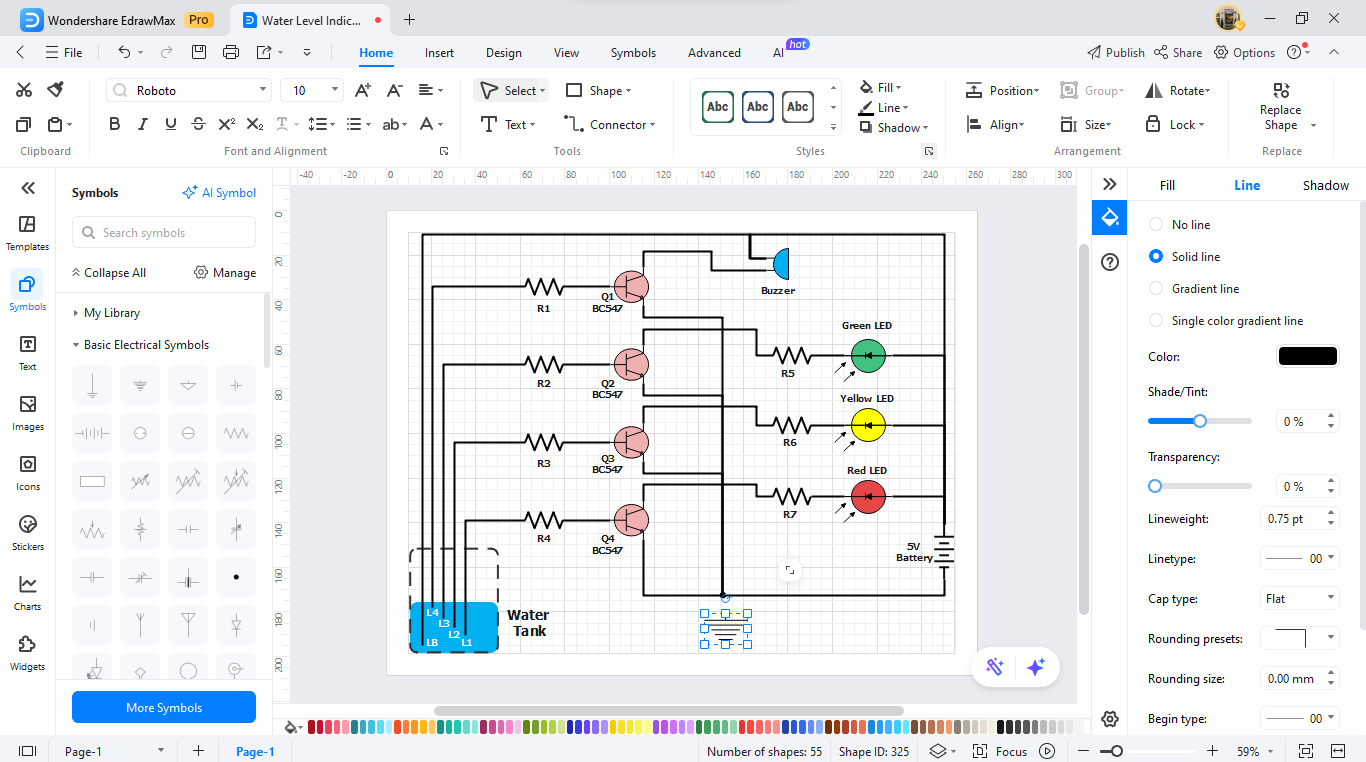Image resolution: width=1366 pixels, height=762 pixels.
Task: Click the Search symbols input field
Action: click(164, 233)
